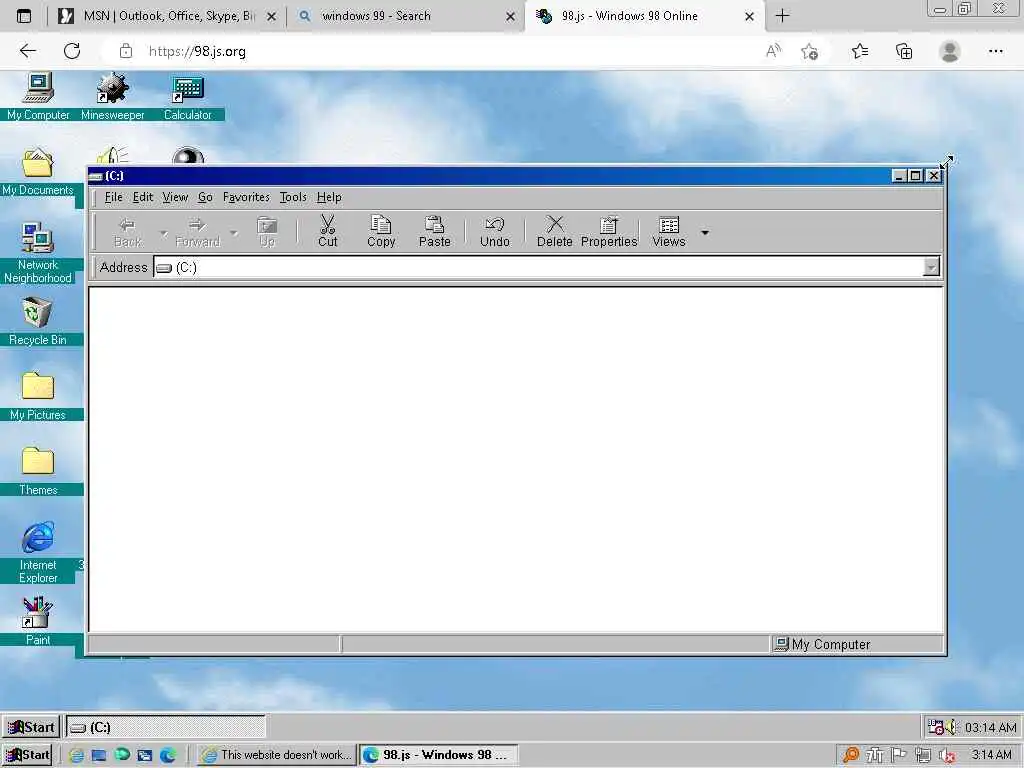Close the windows 99 Search tab
Image resolution: width=1024 pixels, height=768 pixels.
point(510,16)
